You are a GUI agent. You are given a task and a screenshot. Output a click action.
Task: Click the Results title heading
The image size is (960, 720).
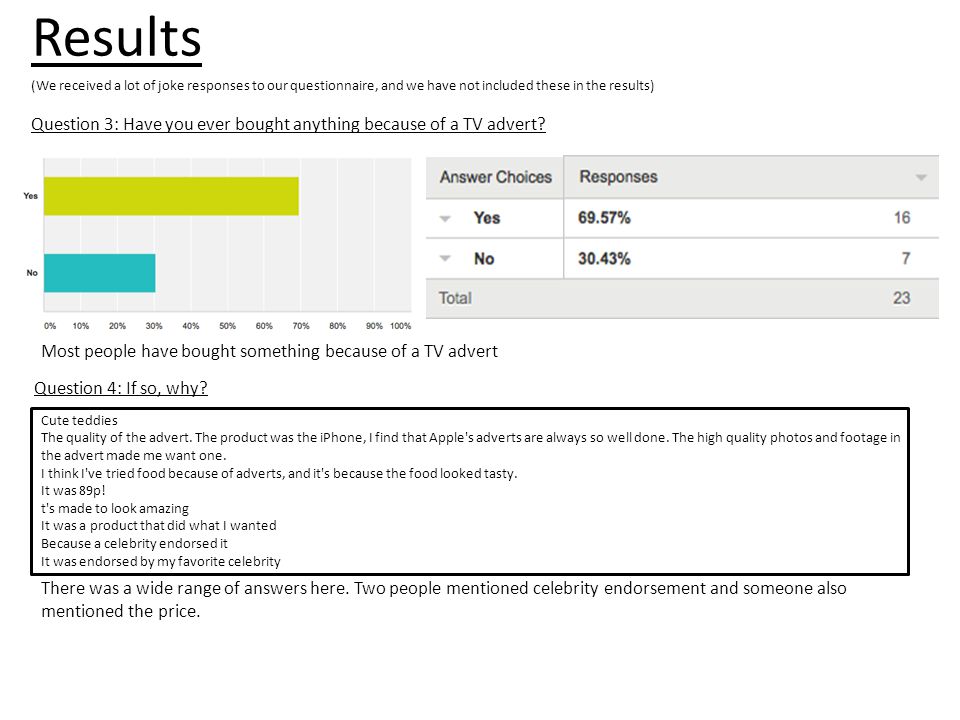[116, 39]
